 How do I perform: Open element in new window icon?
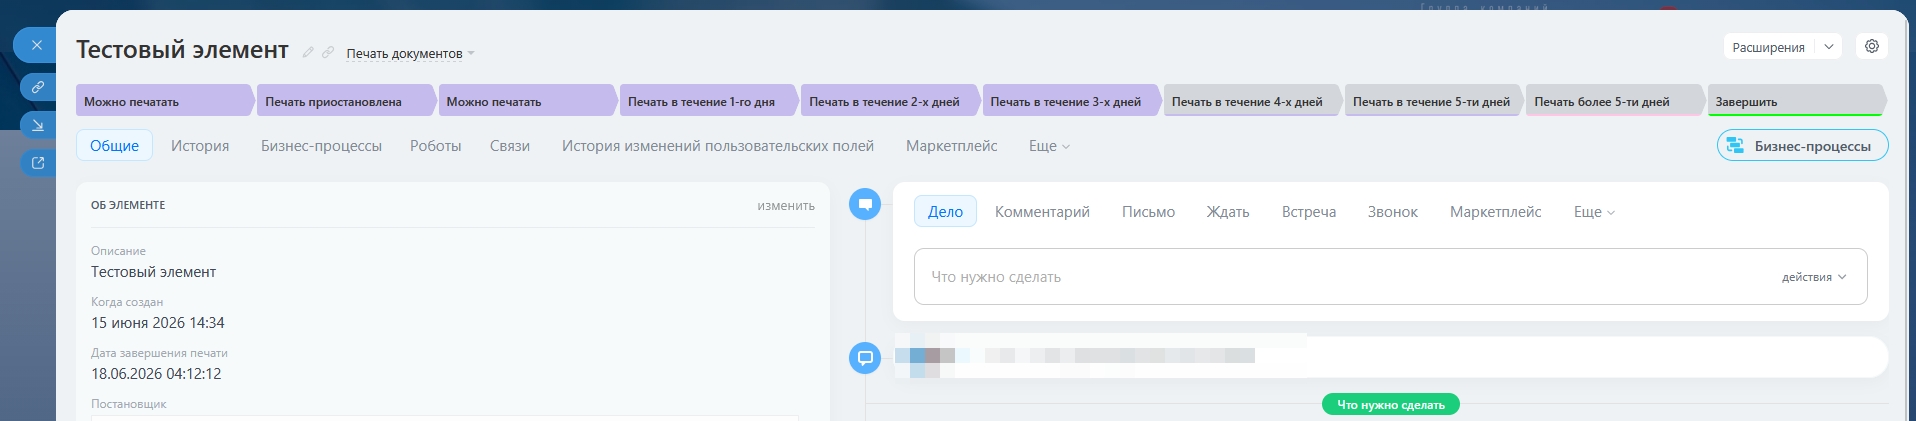pyautogui.click(x=38, y=163)
